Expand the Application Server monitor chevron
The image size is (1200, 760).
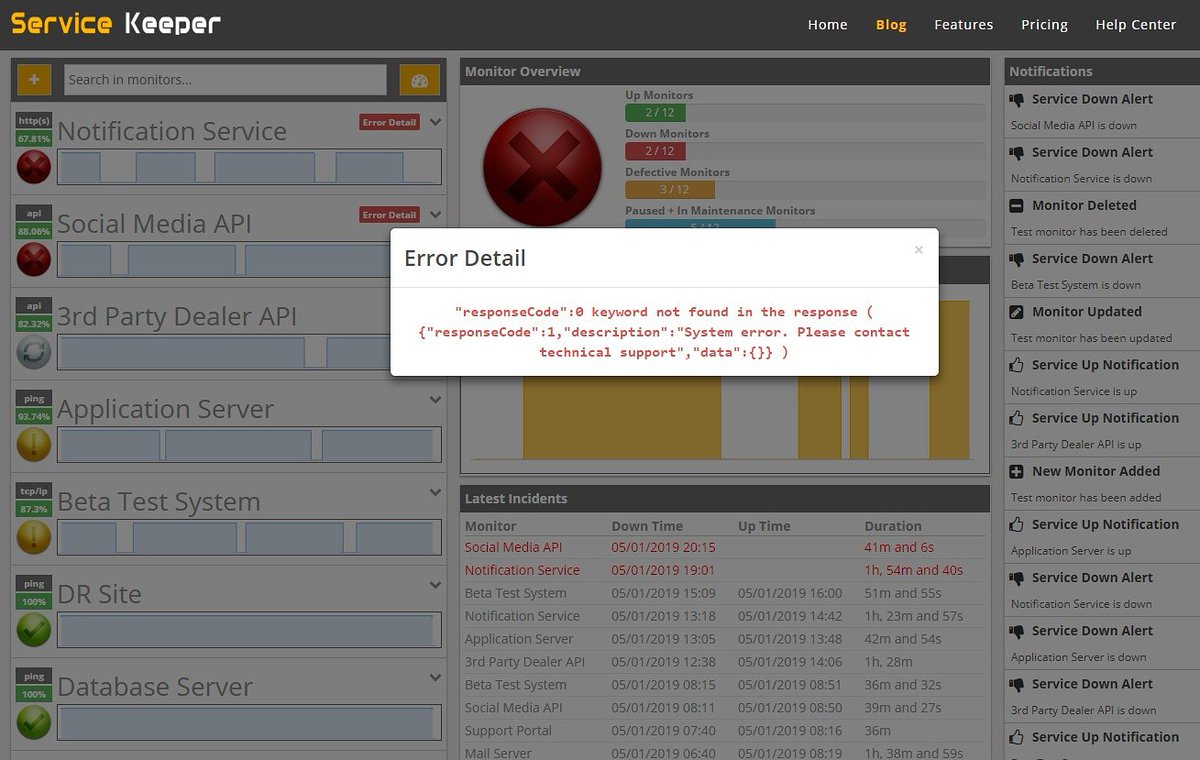pyautogui.click(x=435, y=400)
